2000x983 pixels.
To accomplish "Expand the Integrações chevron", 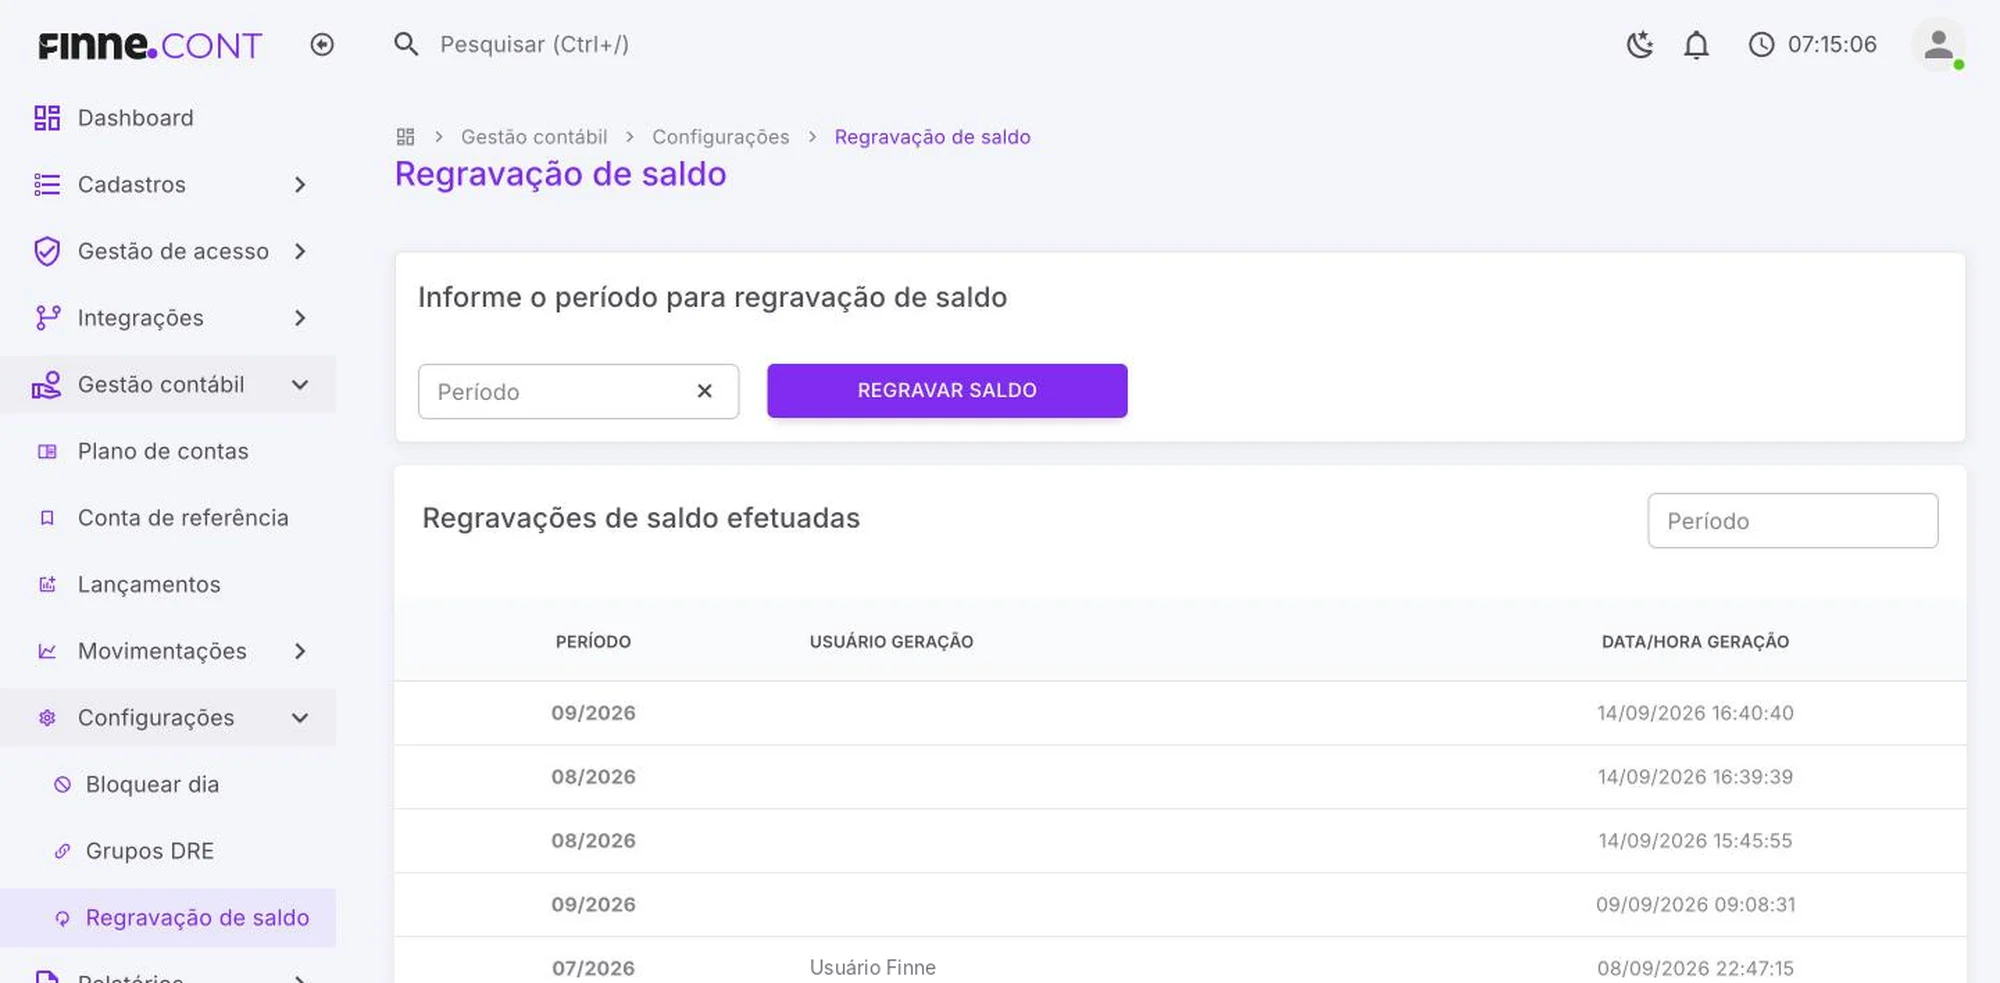I will pos(300,318).
